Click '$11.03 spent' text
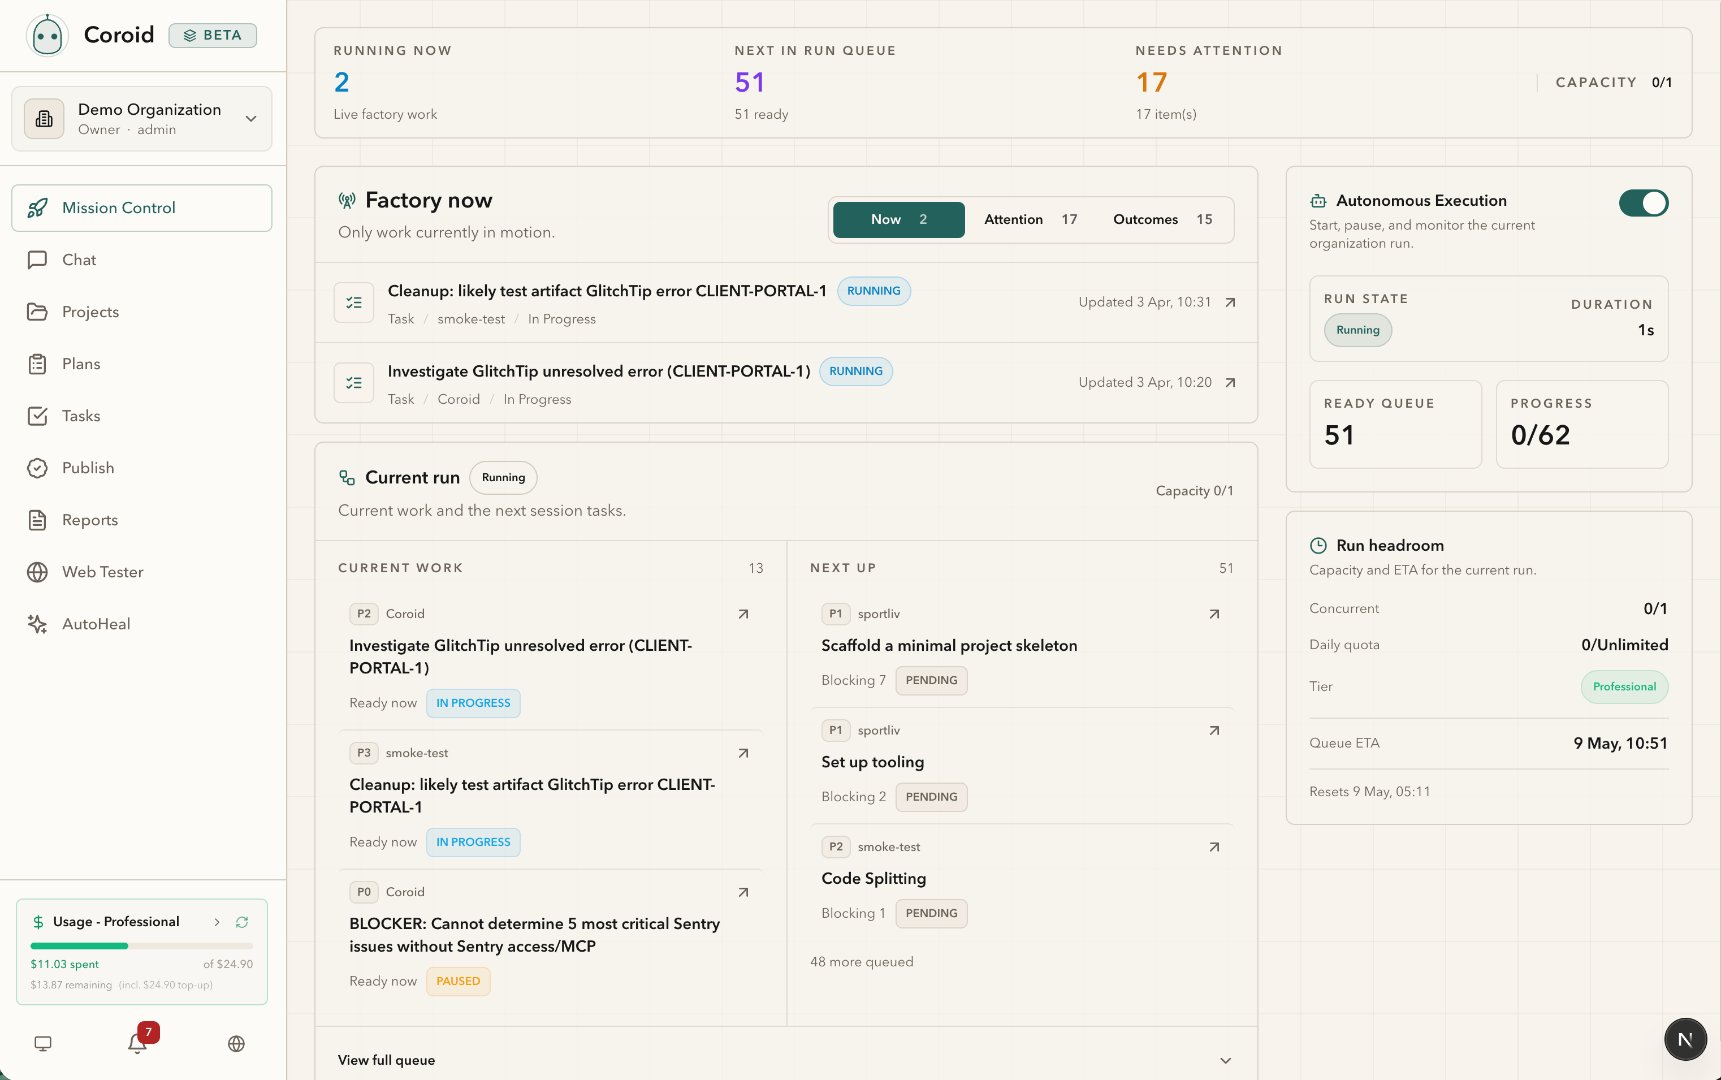The height and width of the screenshot is (1080, 1721). point(65,965)
